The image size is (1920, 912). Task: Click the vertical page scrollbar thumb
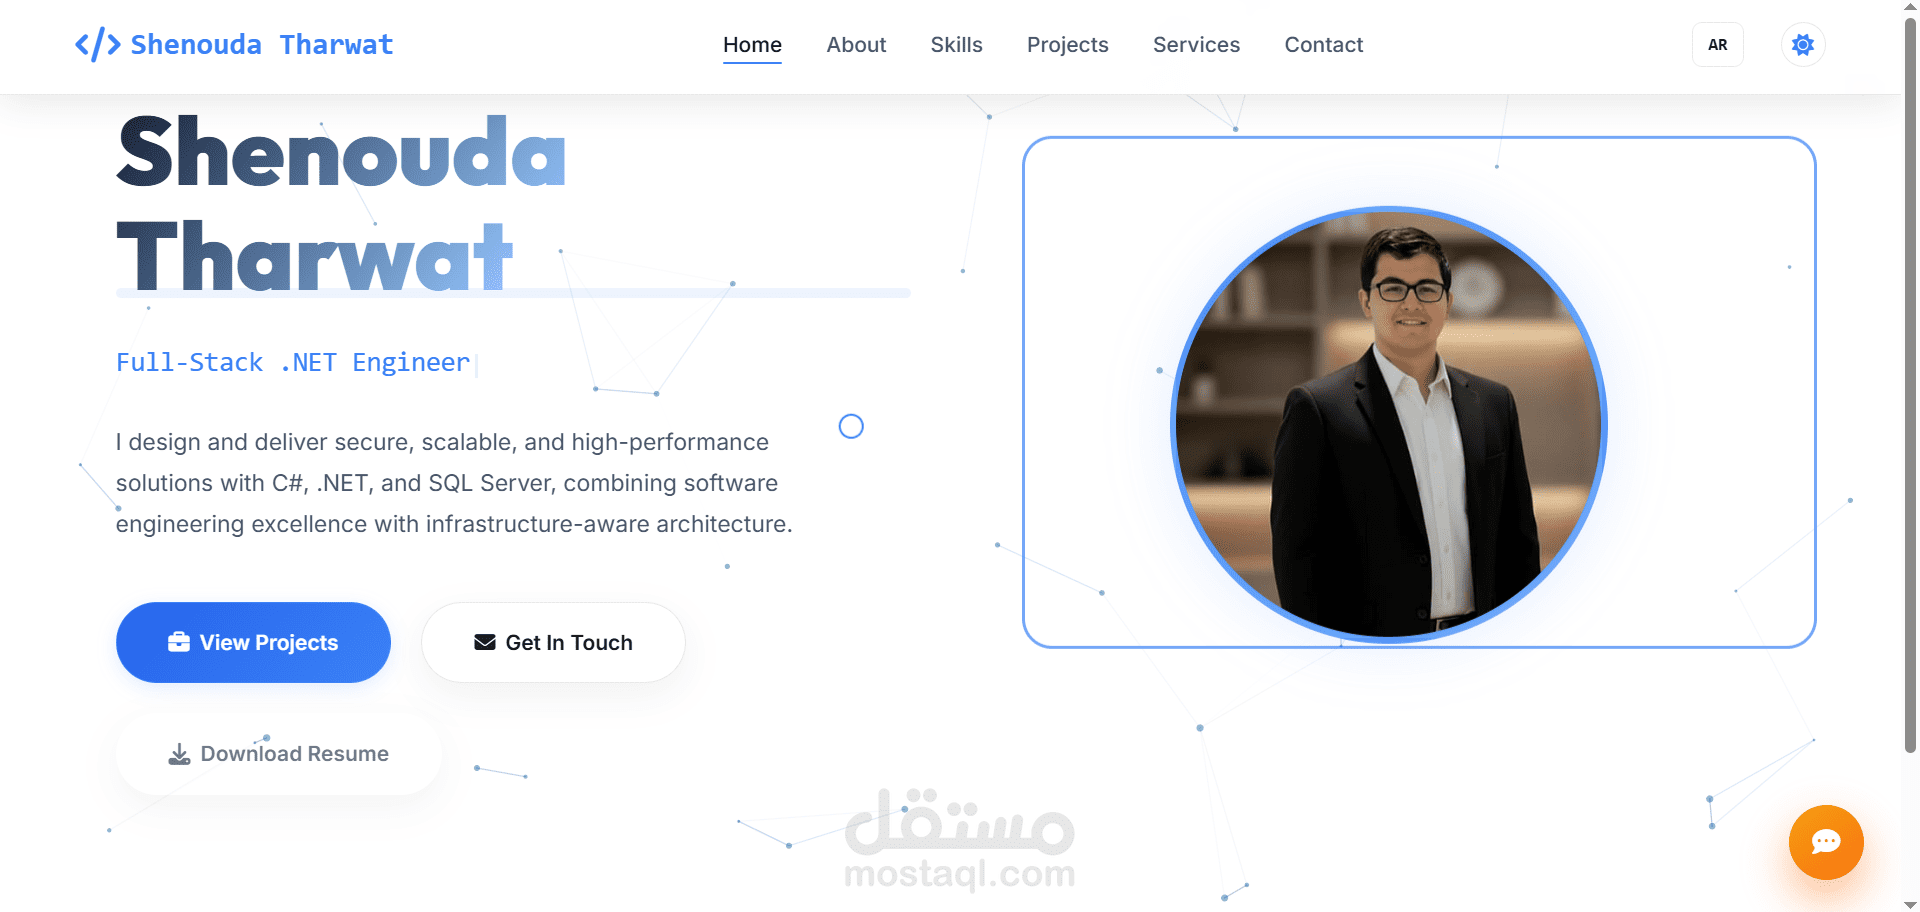(1910, 385)
